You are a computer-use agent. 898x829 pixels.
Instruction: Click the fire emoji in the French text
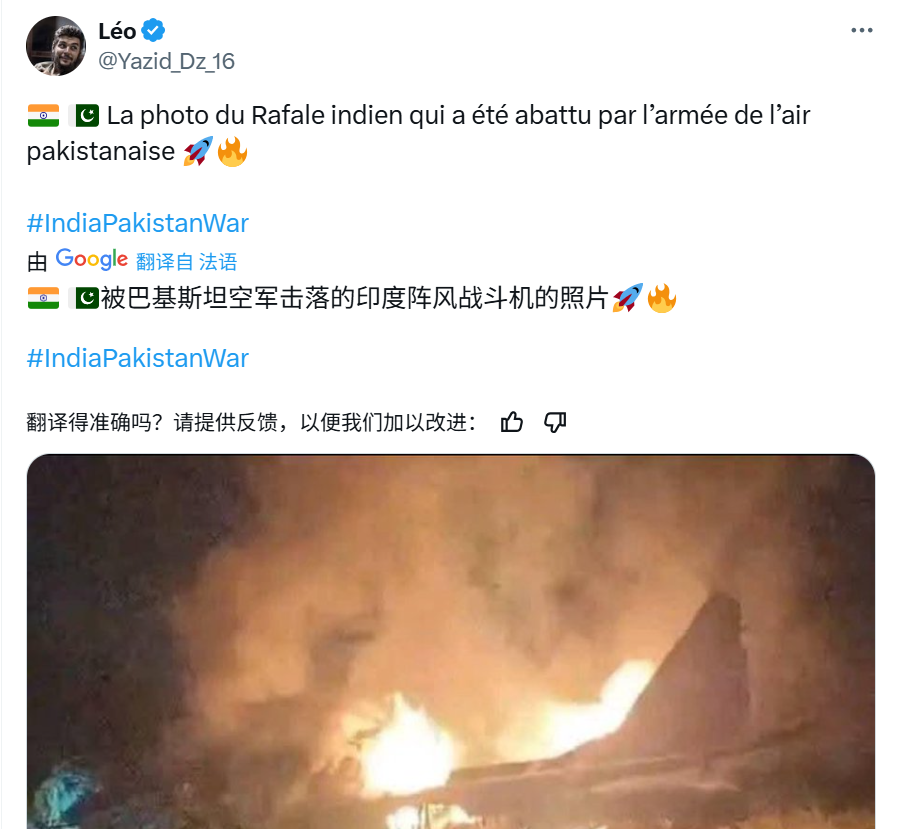232,152
